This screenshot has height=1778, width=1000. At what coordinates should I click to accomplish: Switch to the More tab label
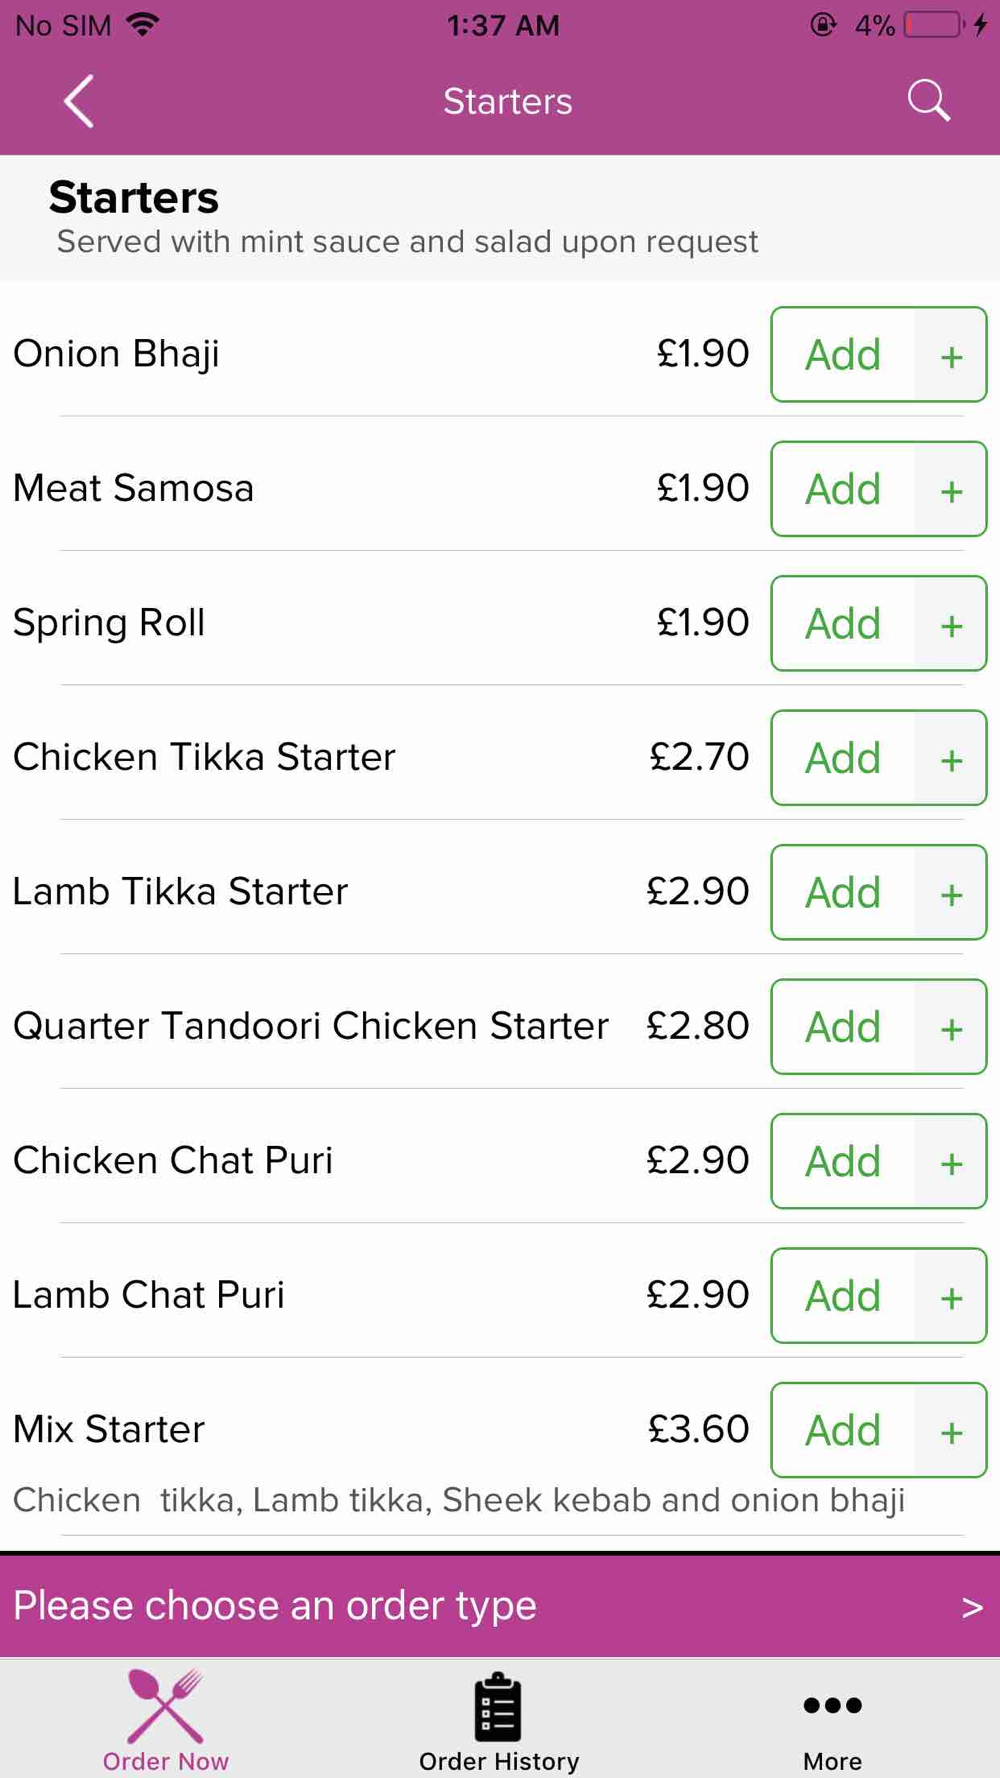pyautogui.click(x=832, y=1761)
